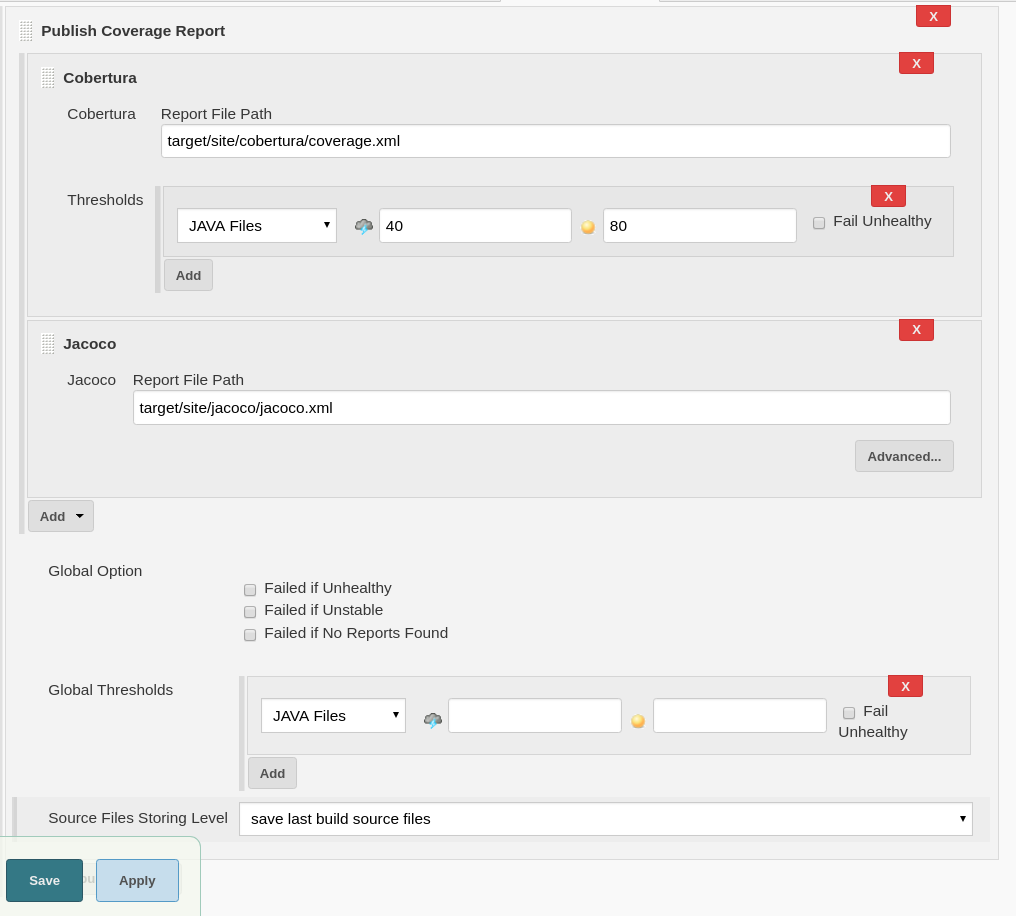The height and width of the screenshot is (916, 1016).
Task: Open JAVA Files dropdown in Cobertura thresholds
Action: [x=257, y=225]
